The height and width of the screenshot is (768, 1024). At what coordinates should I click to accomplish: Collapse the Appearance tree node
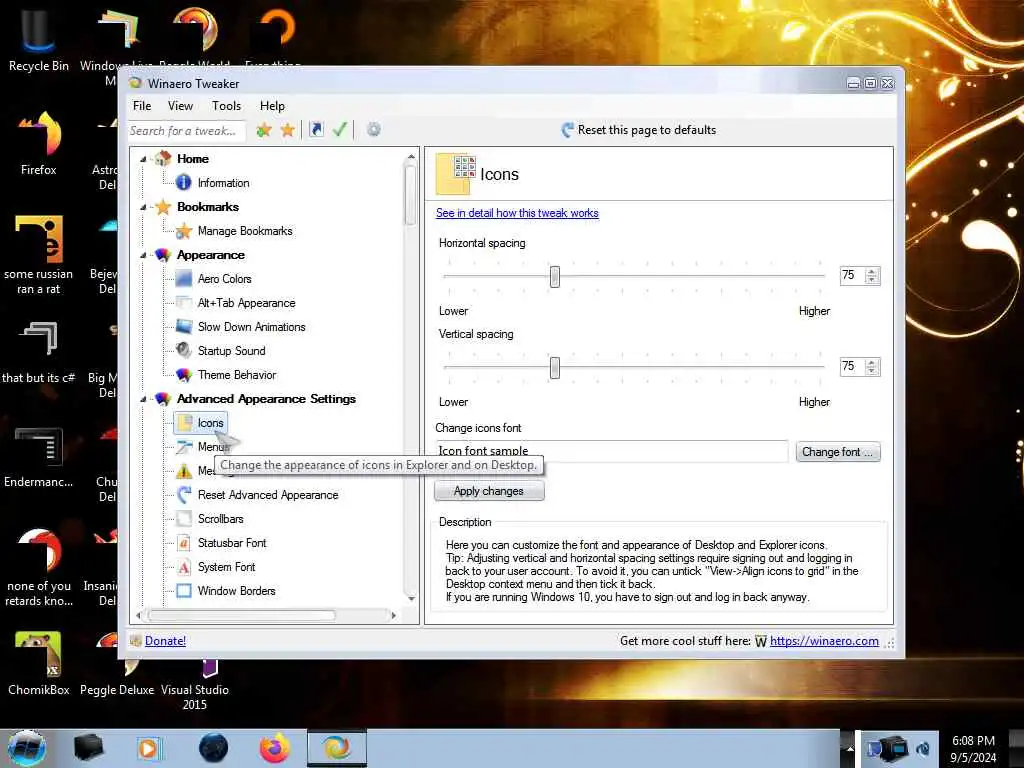click(x=143, y=255)
